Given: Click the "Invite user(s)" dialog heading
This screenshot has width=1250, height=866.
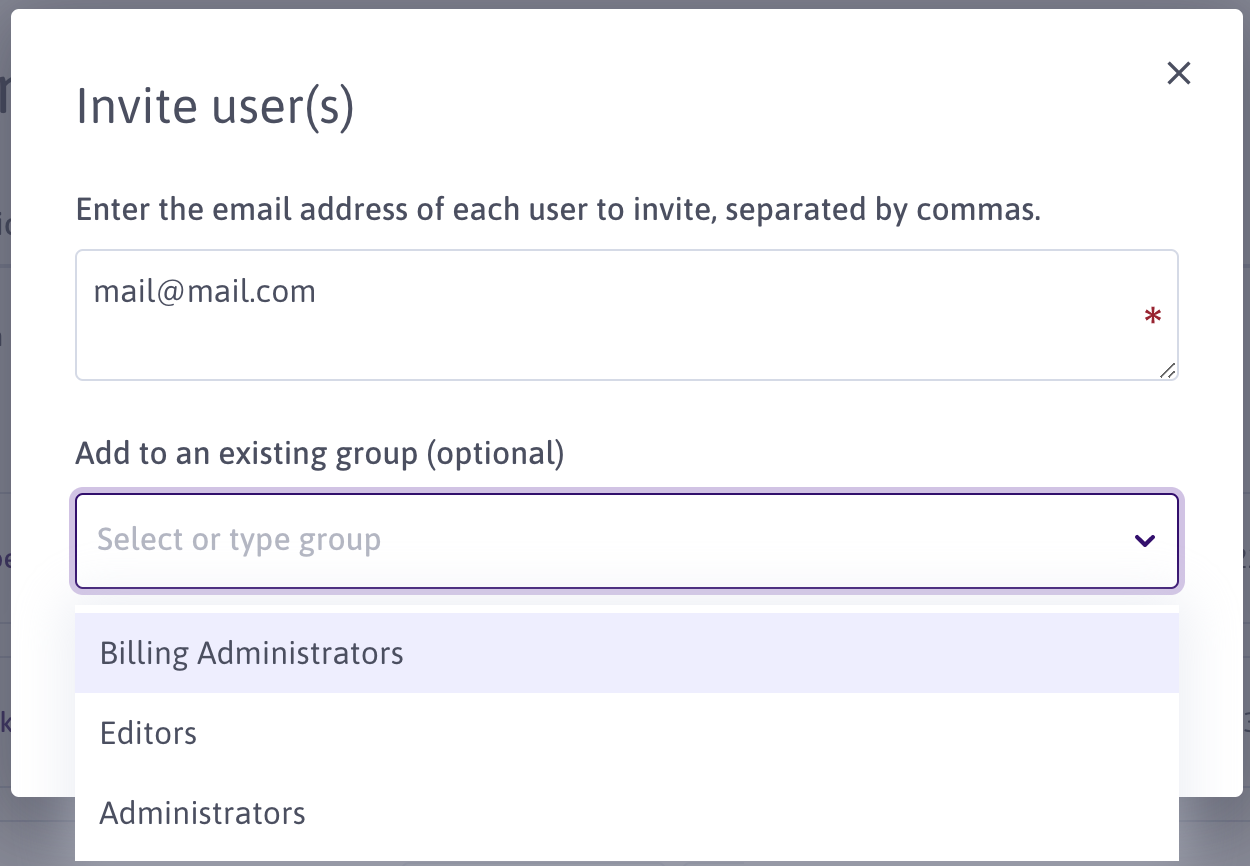Looking at the screenshot, I should (x=215, y=107).
